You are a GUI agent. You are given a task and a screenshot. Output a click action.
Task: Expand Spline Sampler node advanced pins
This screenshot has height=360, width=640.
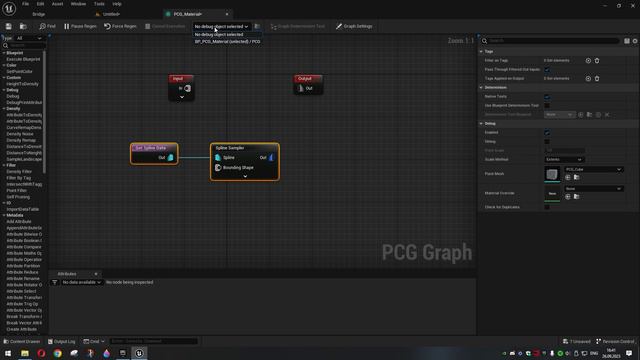(245, 176)
